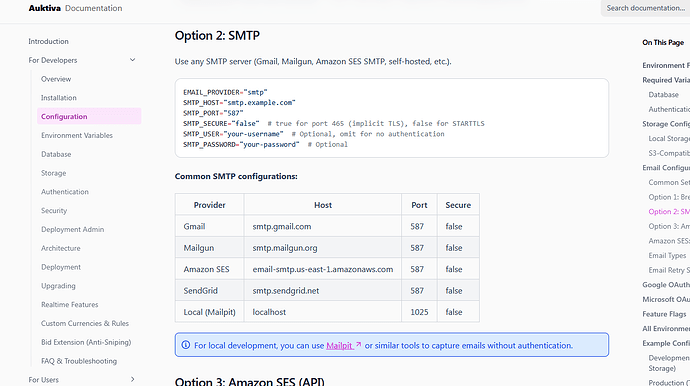
Task: Click the Option 3: Amazon SES (API) heading
Action: click(x=250, y=381)
